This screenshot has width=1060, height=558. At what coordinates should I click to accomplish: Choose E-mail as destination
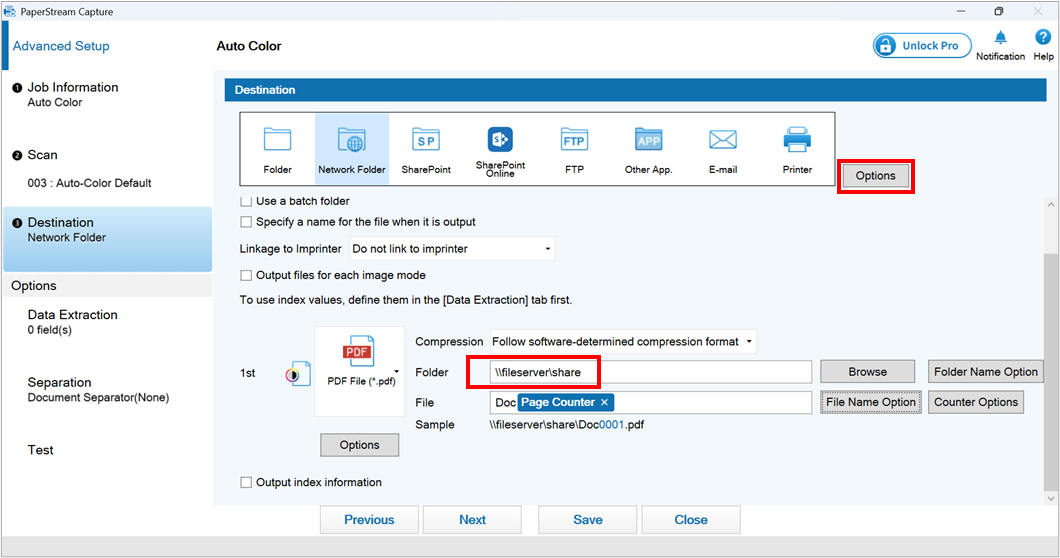(x=723, y=149)
